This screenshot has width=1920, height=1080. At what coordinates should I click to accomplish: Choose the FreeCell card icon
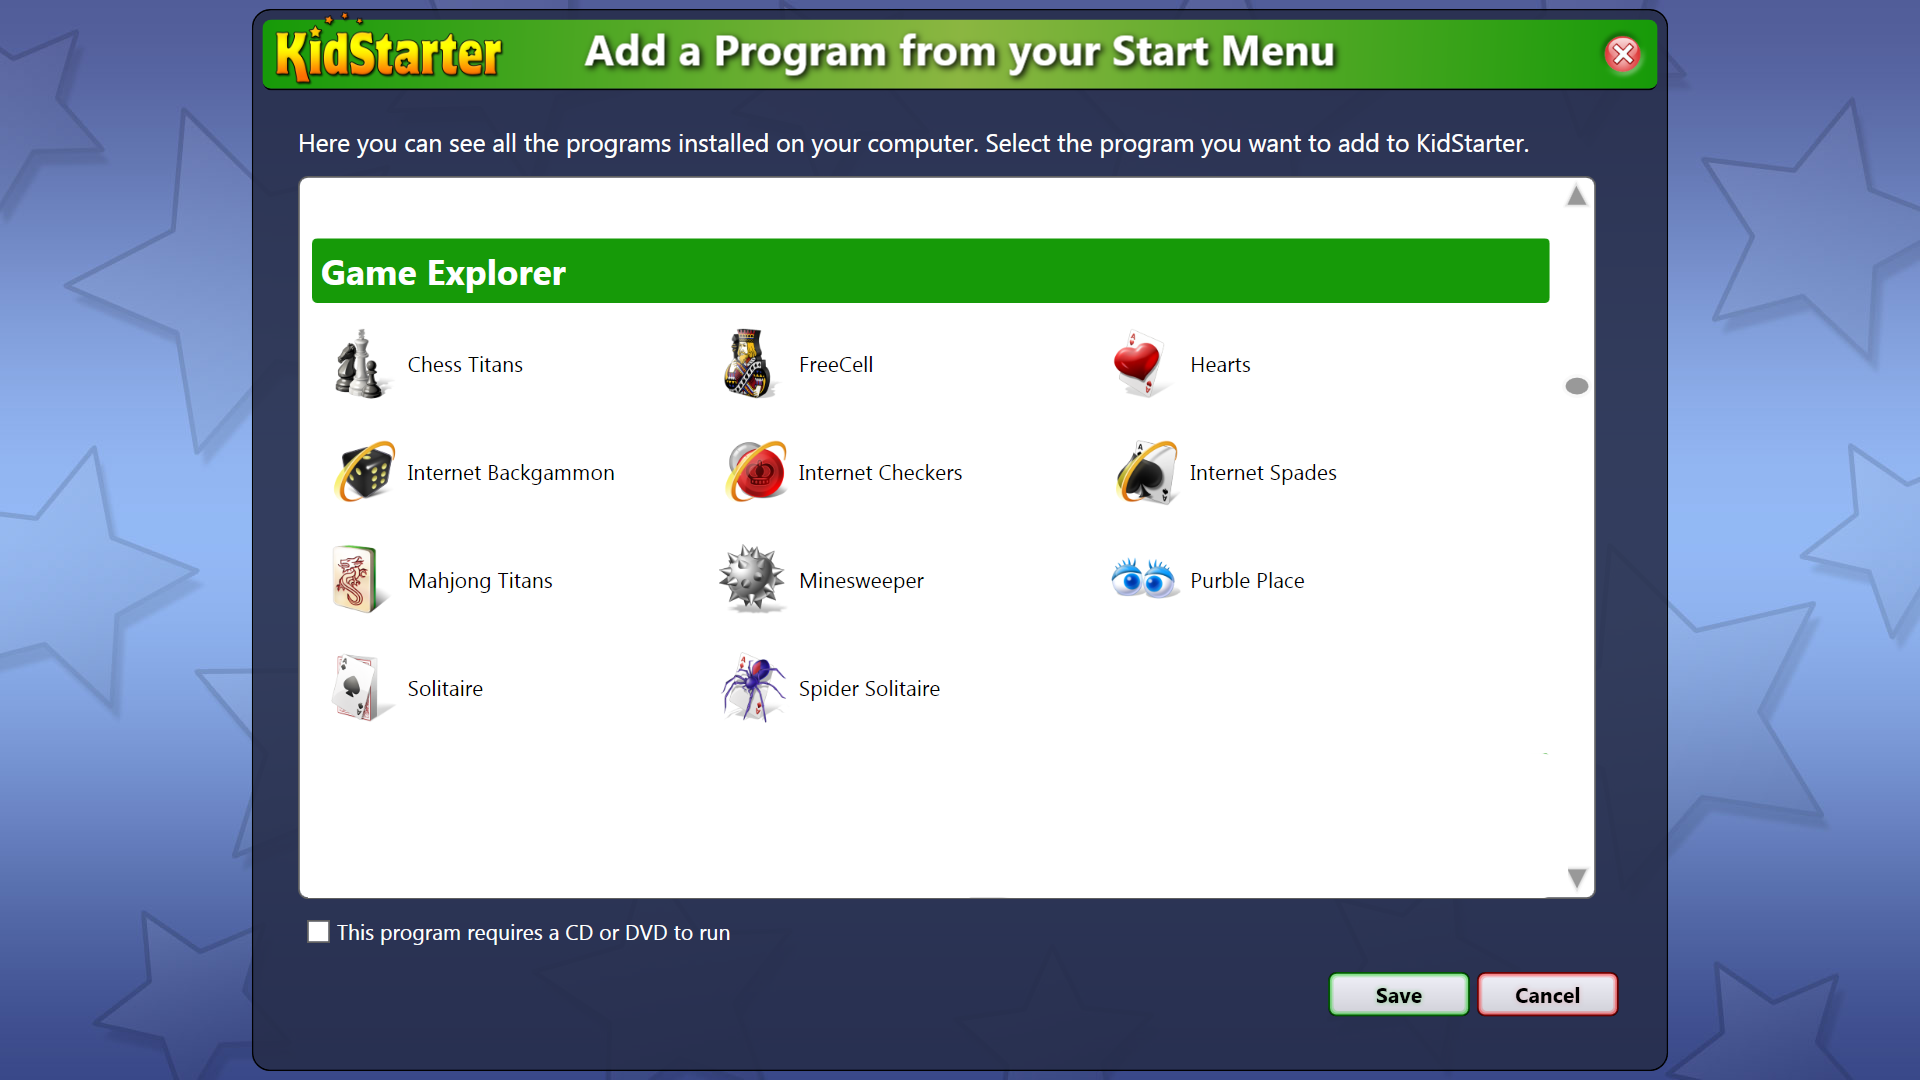(750, 365)
